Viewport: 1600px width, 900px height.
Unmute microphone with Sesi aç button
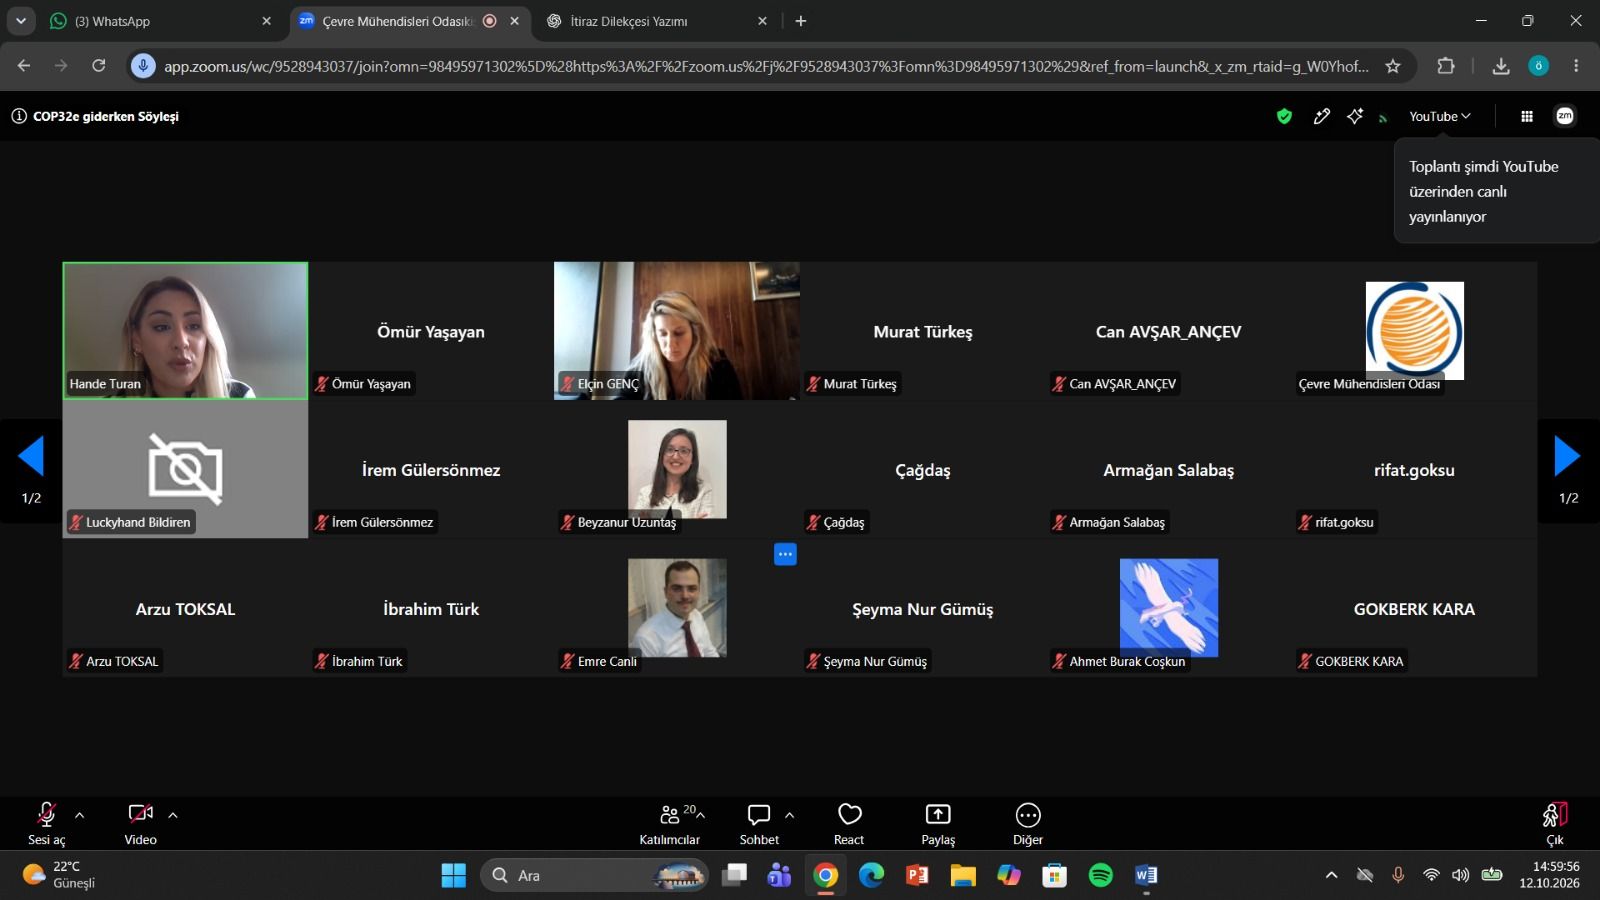pos(46,824)
